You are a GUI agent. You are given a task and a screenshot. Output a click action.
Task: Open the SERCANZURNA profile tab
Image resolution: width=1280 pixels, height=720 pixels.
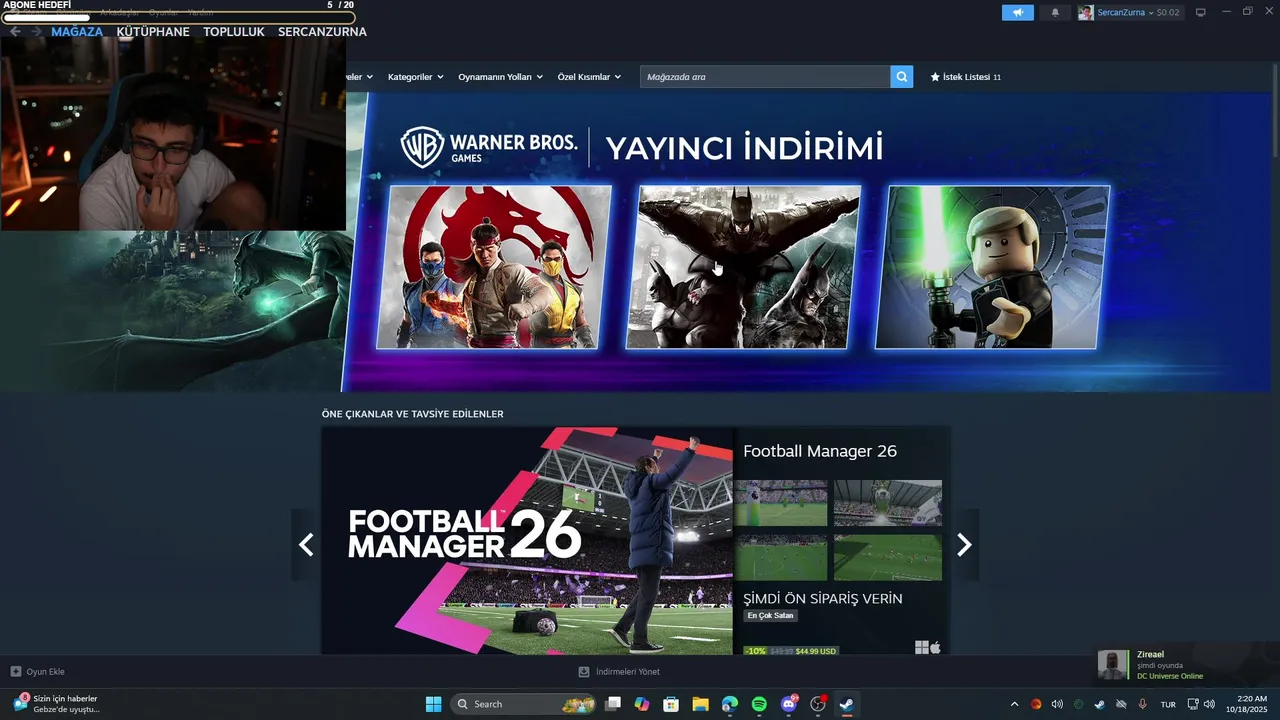click(322, 32)
